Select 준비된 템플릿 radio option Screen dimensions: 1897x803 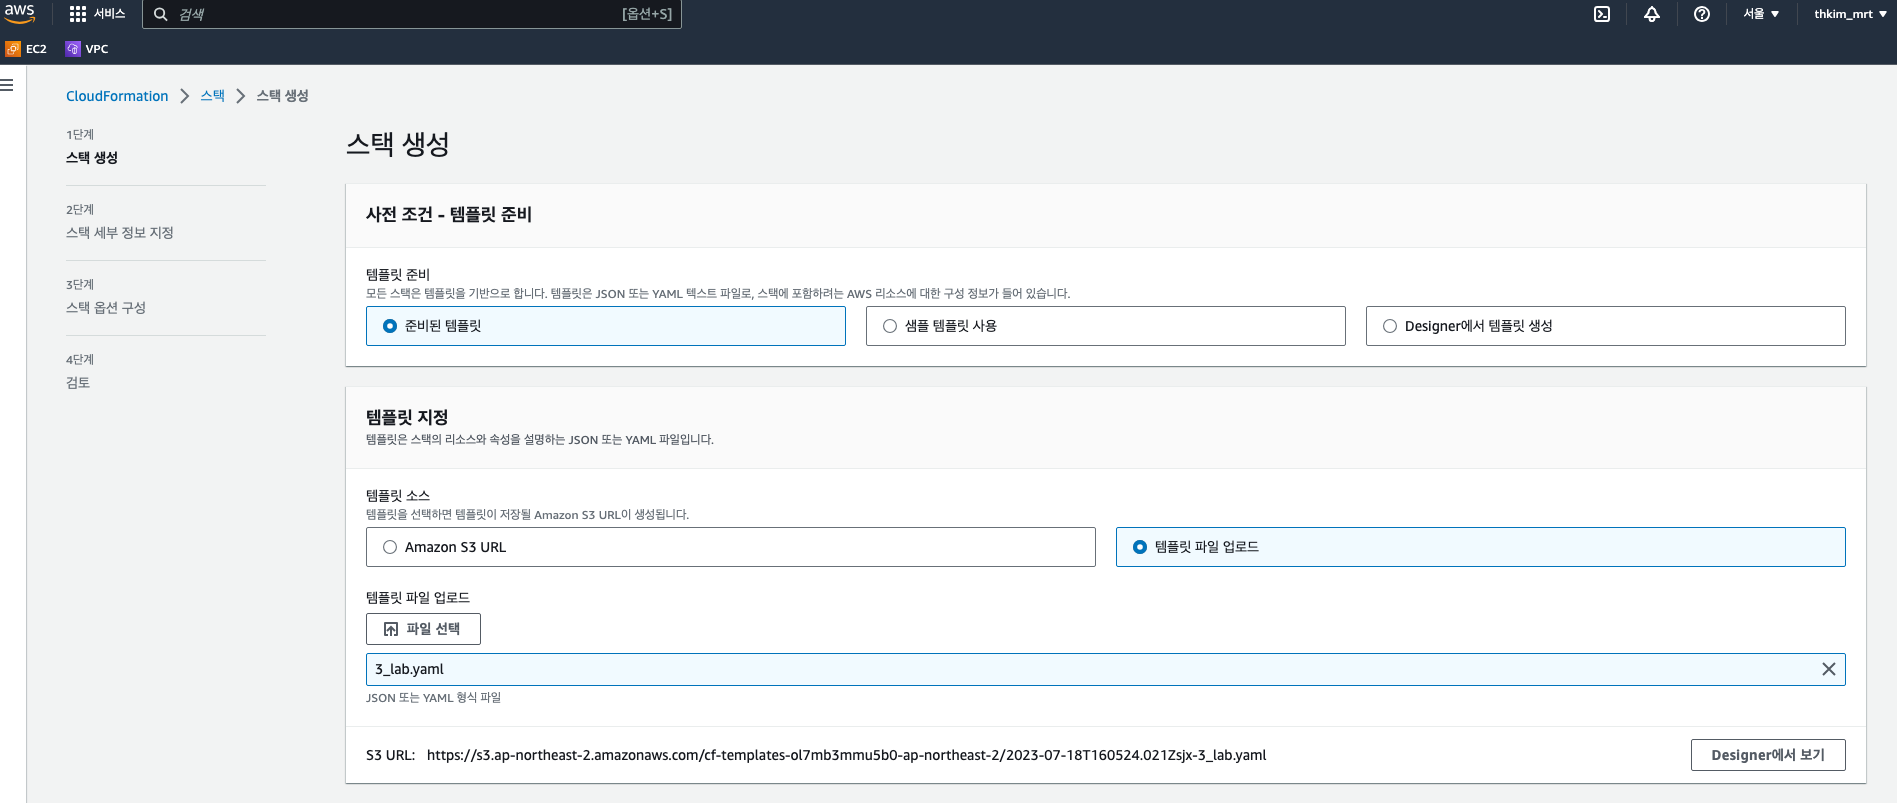tap(606, 326)
